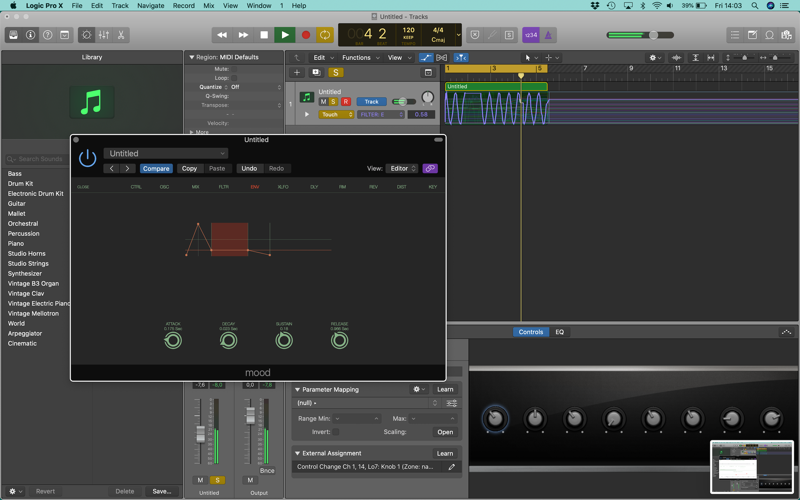Viewport: 800px width, 500px height.
Task: Open the plugin View Editor dropdown
Action: click(402, 168)
